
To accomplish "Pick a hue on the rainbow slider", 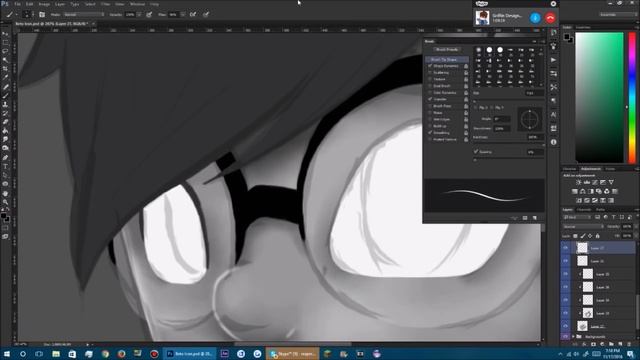I will tap(632, 98).
